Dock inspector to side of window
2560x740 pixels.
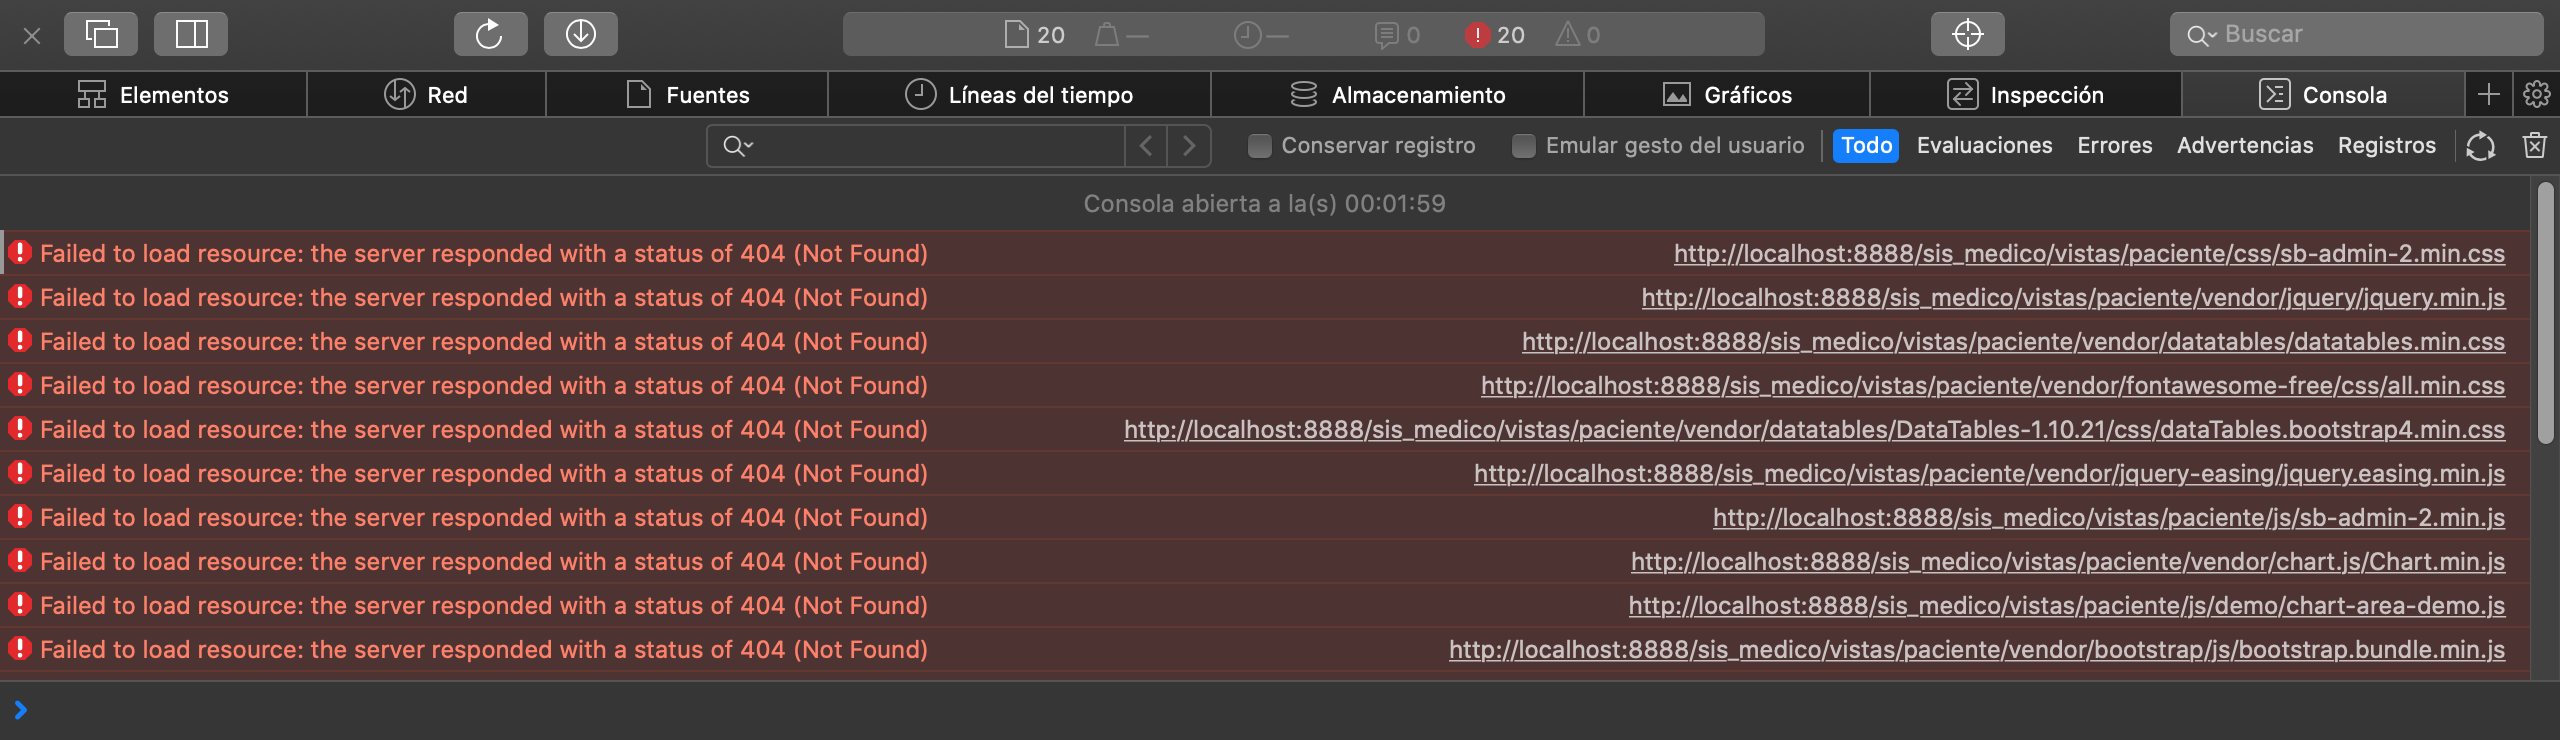click(x=191, y=34)
